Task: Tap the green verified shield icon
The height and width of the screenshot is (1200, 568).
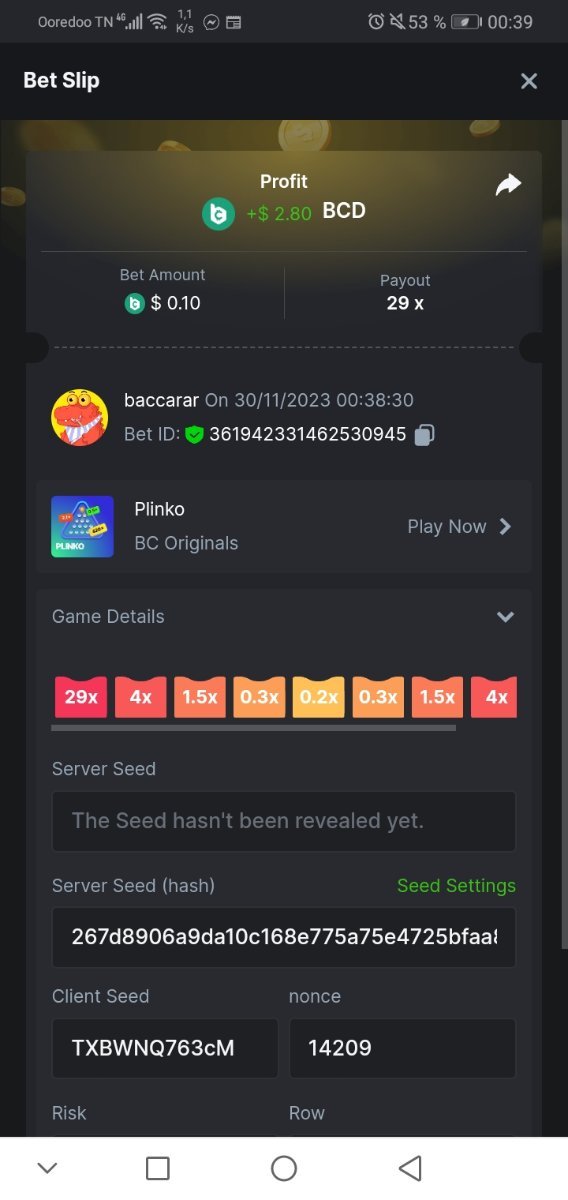Action: coord(195,435)
